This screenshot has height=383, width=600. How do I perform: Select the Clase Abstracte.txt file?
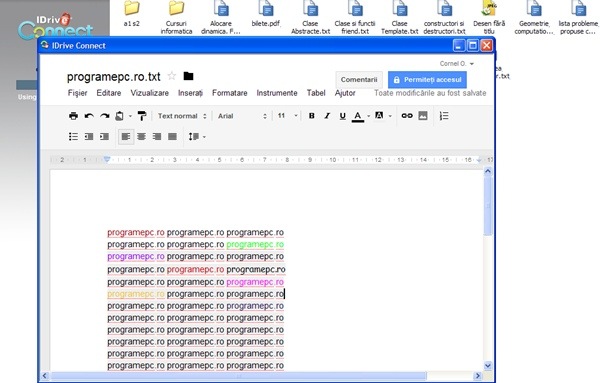point(310,17)
